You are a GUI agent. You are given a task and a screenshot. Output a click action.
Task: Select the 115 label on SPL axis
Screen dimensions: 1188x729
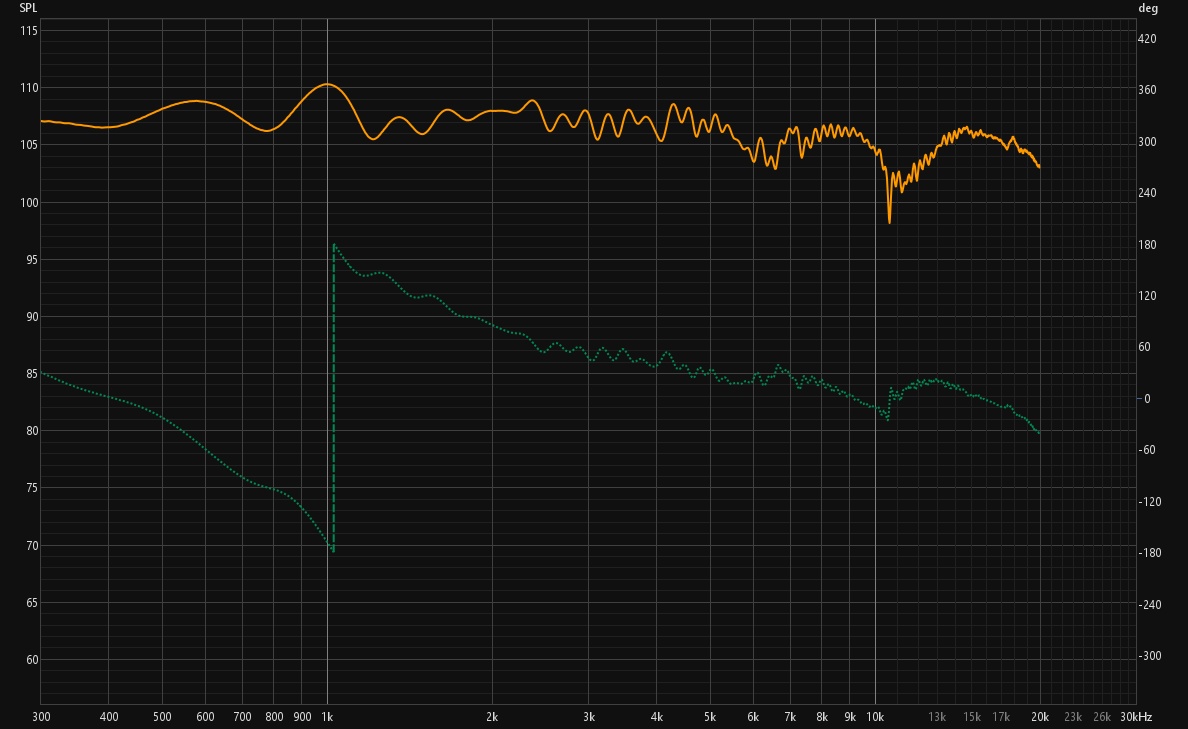[29, 30]
